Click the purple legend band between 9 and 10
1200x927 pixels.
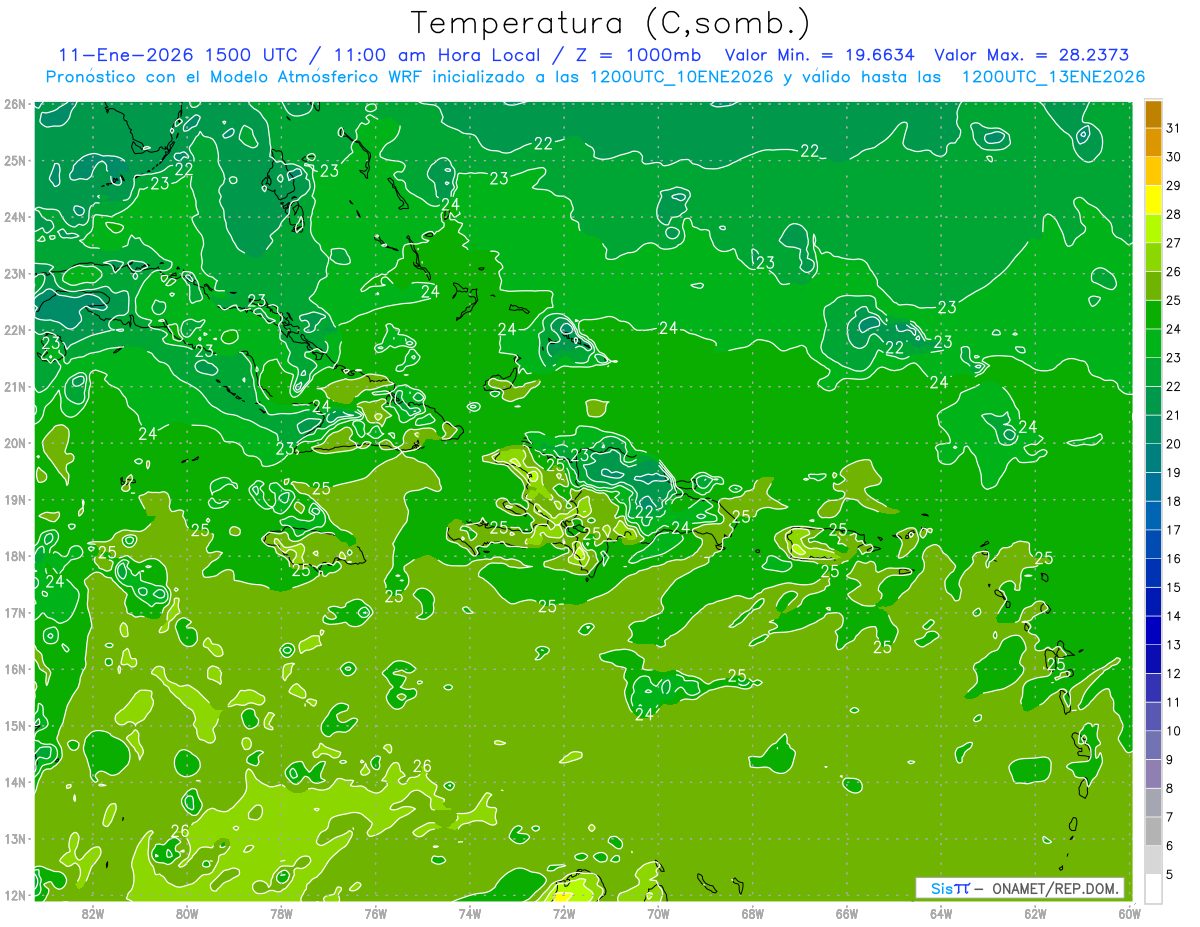[1153, 745]
